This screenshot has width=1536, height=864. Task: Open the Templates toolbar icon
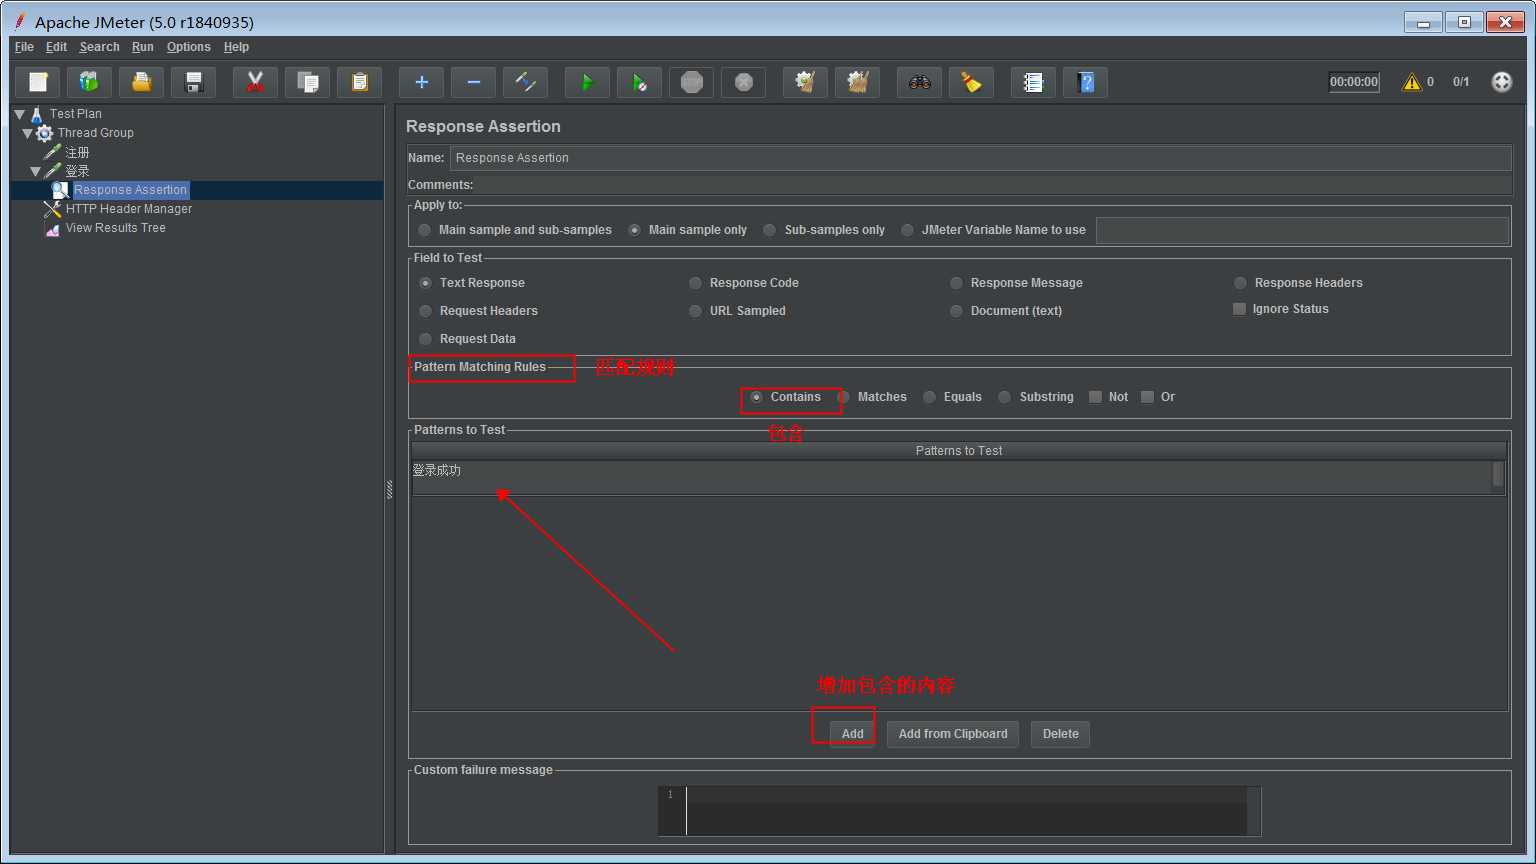click(x=89, y=82)
